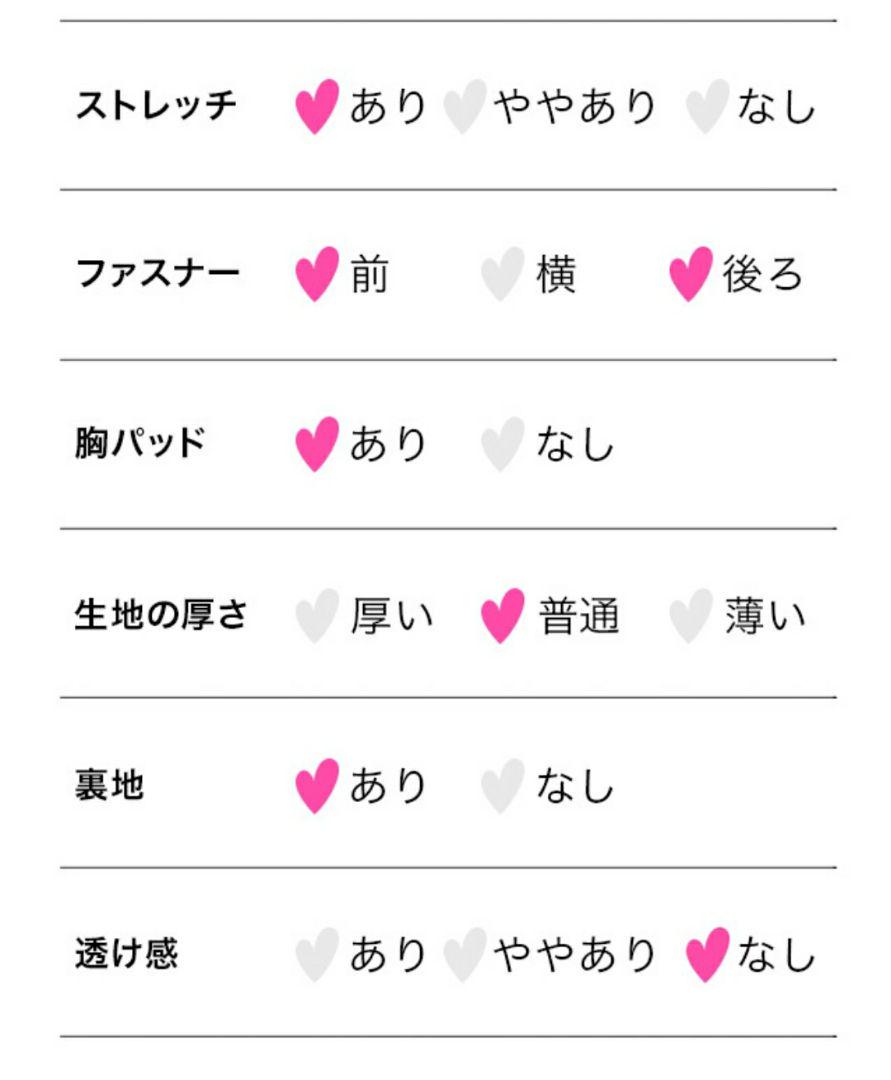The image size is (891, 1080).
Task: Toggle the pink heart for 裏地 あり
Action: (317, 786)
